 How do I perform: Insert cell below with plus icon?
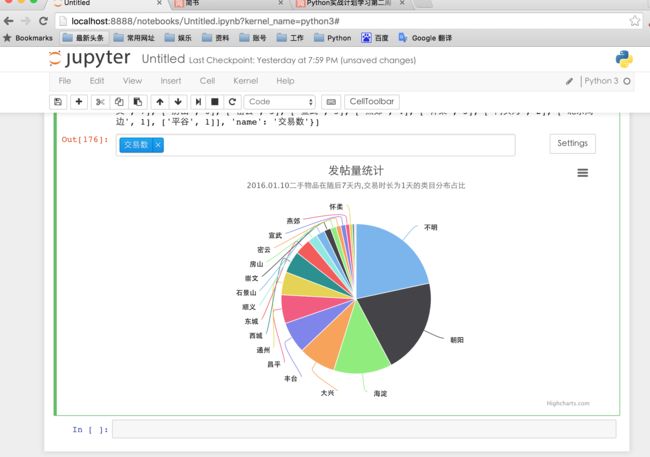[79, 102]
